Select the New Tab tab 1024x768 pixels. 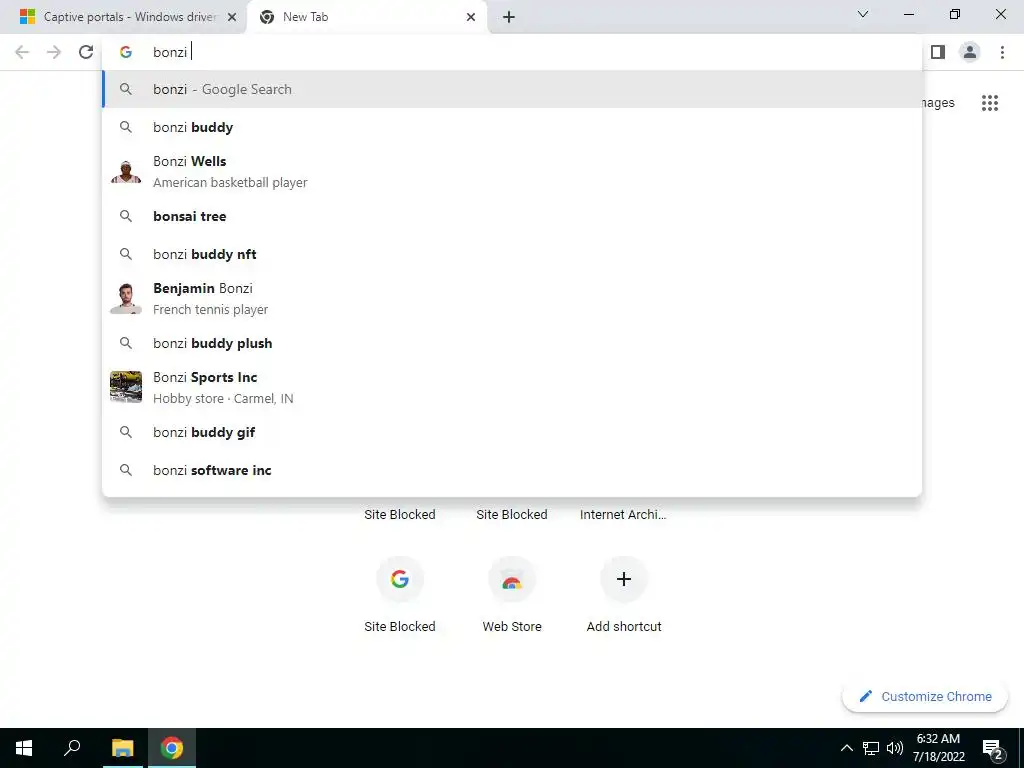[x=366, y=17]
